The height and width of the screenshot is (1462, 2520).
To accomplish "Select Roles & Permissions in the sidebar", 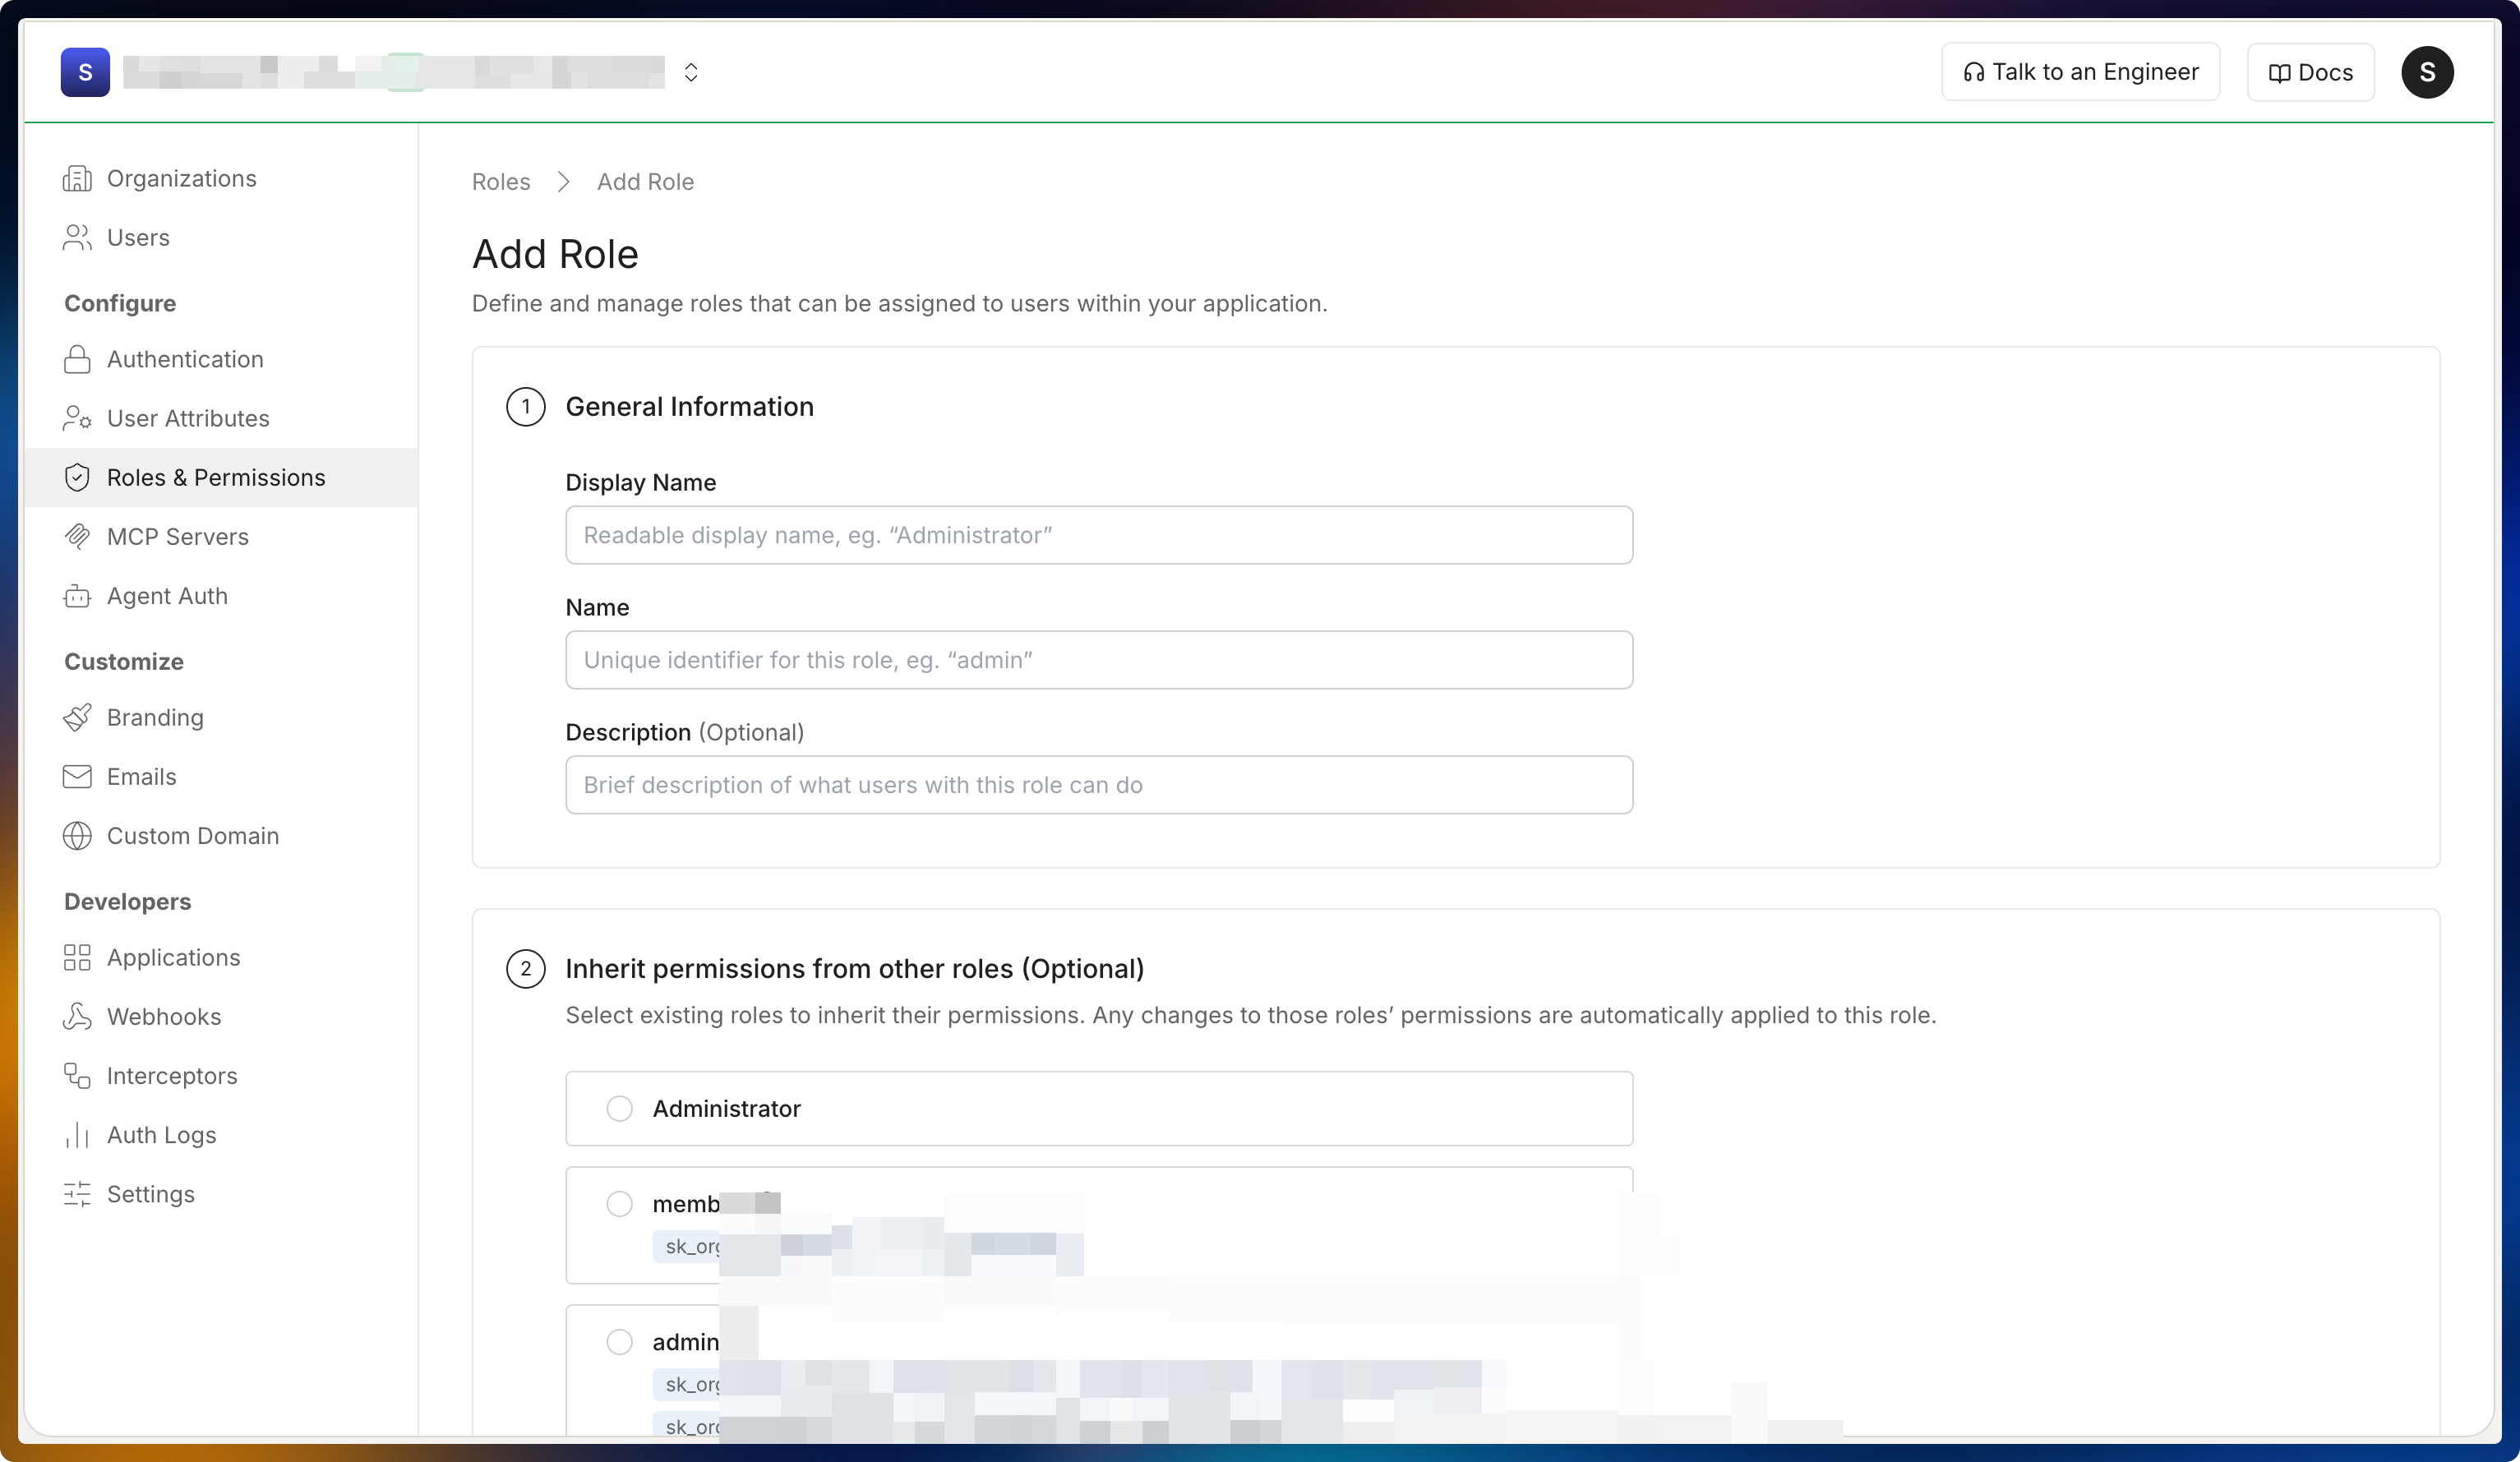I will tap(216, 477).
